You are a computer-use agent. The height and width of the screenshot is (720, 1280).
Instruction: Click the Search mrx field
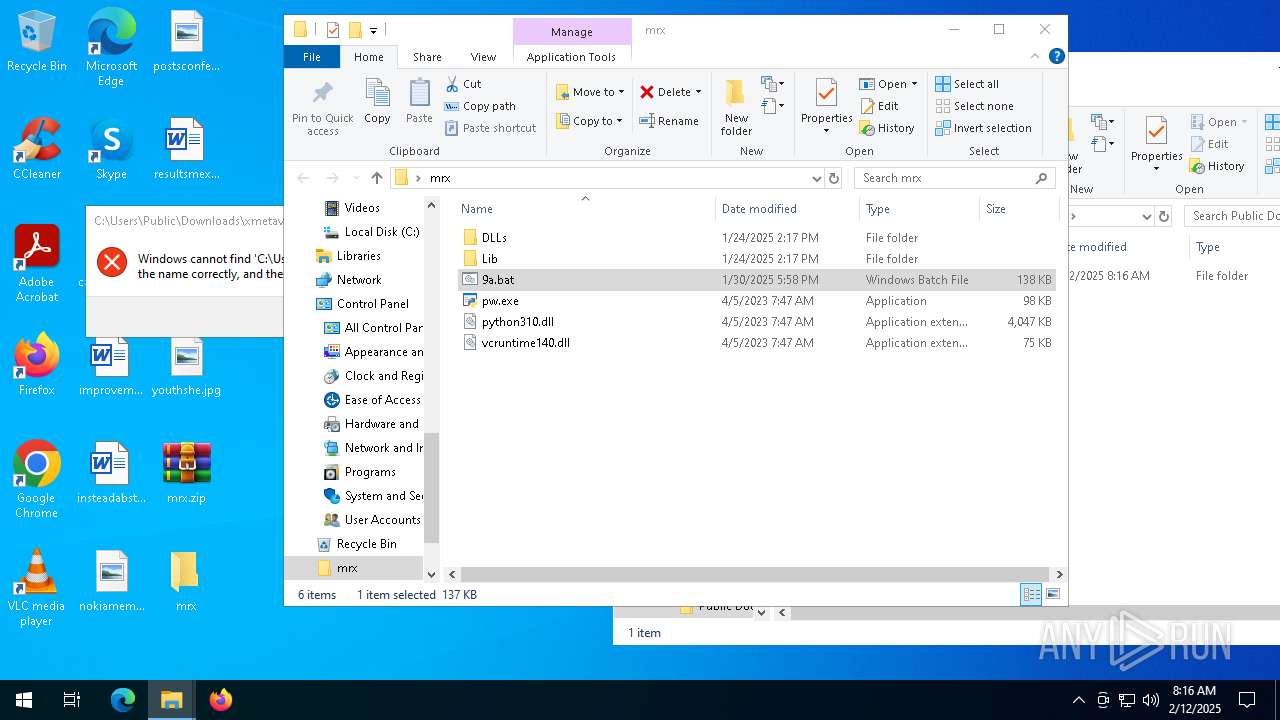954,178
